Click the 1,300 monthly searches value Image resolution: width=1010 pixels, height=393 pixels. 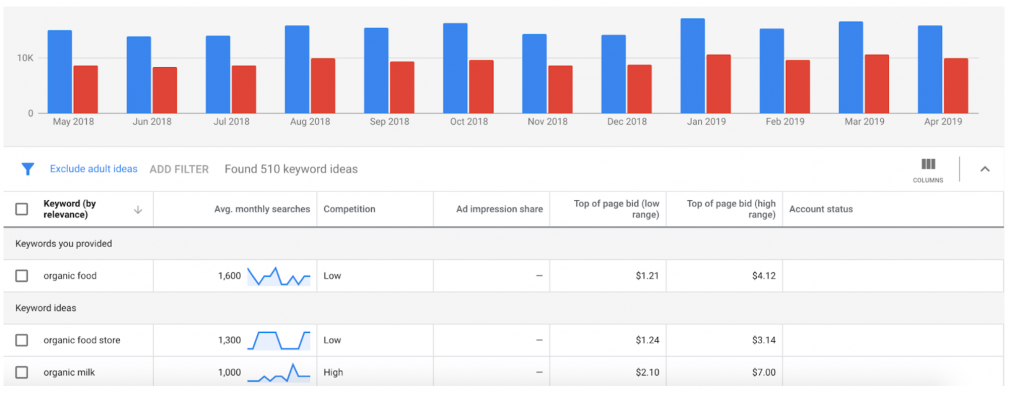click(x=229, y=340)
